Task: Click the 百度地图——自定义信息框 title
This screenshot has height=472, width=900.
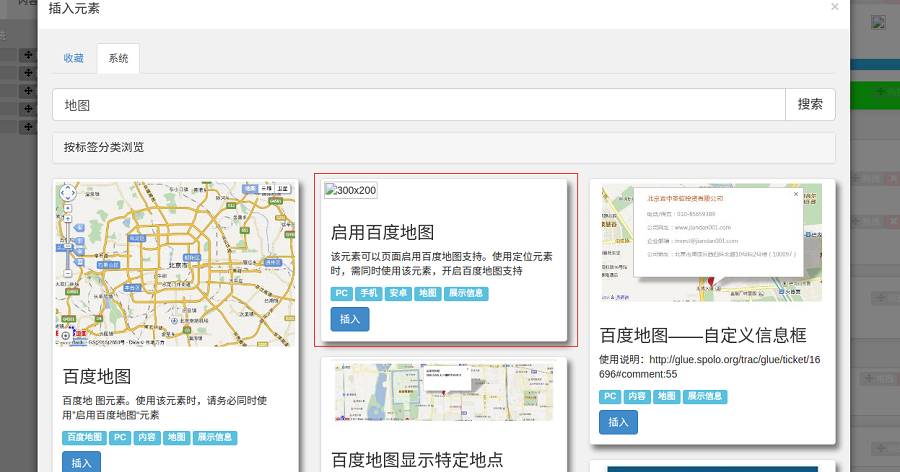Action: point(703,335)
